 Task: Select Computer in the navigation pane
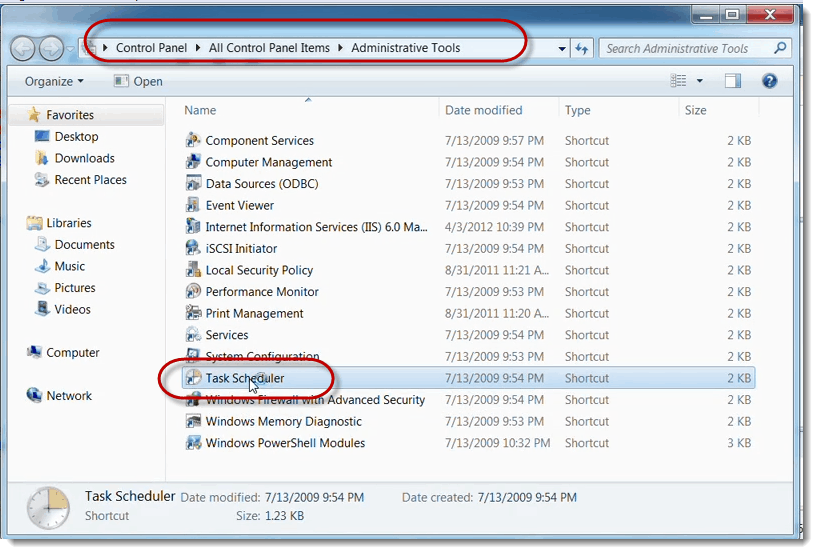tap(73, 353)
